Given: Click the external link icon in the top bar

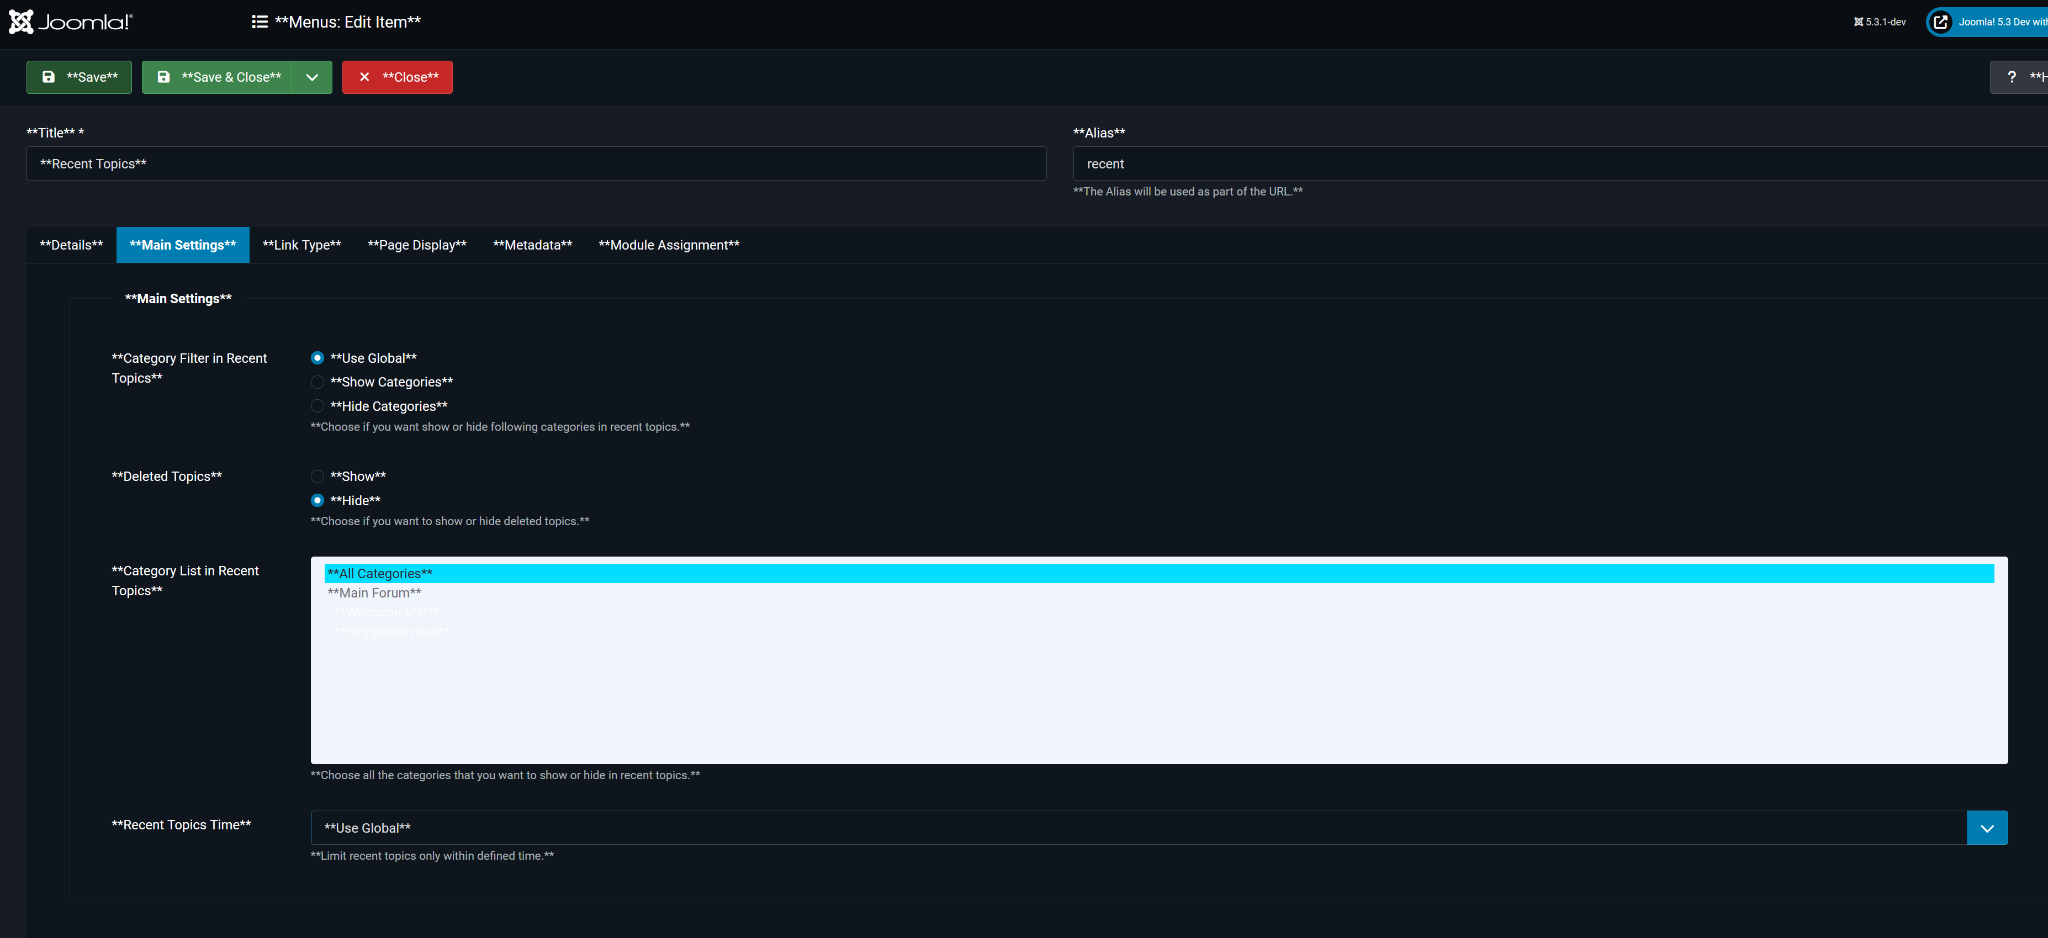Looking at the screenshot, I should [1940, 22].
